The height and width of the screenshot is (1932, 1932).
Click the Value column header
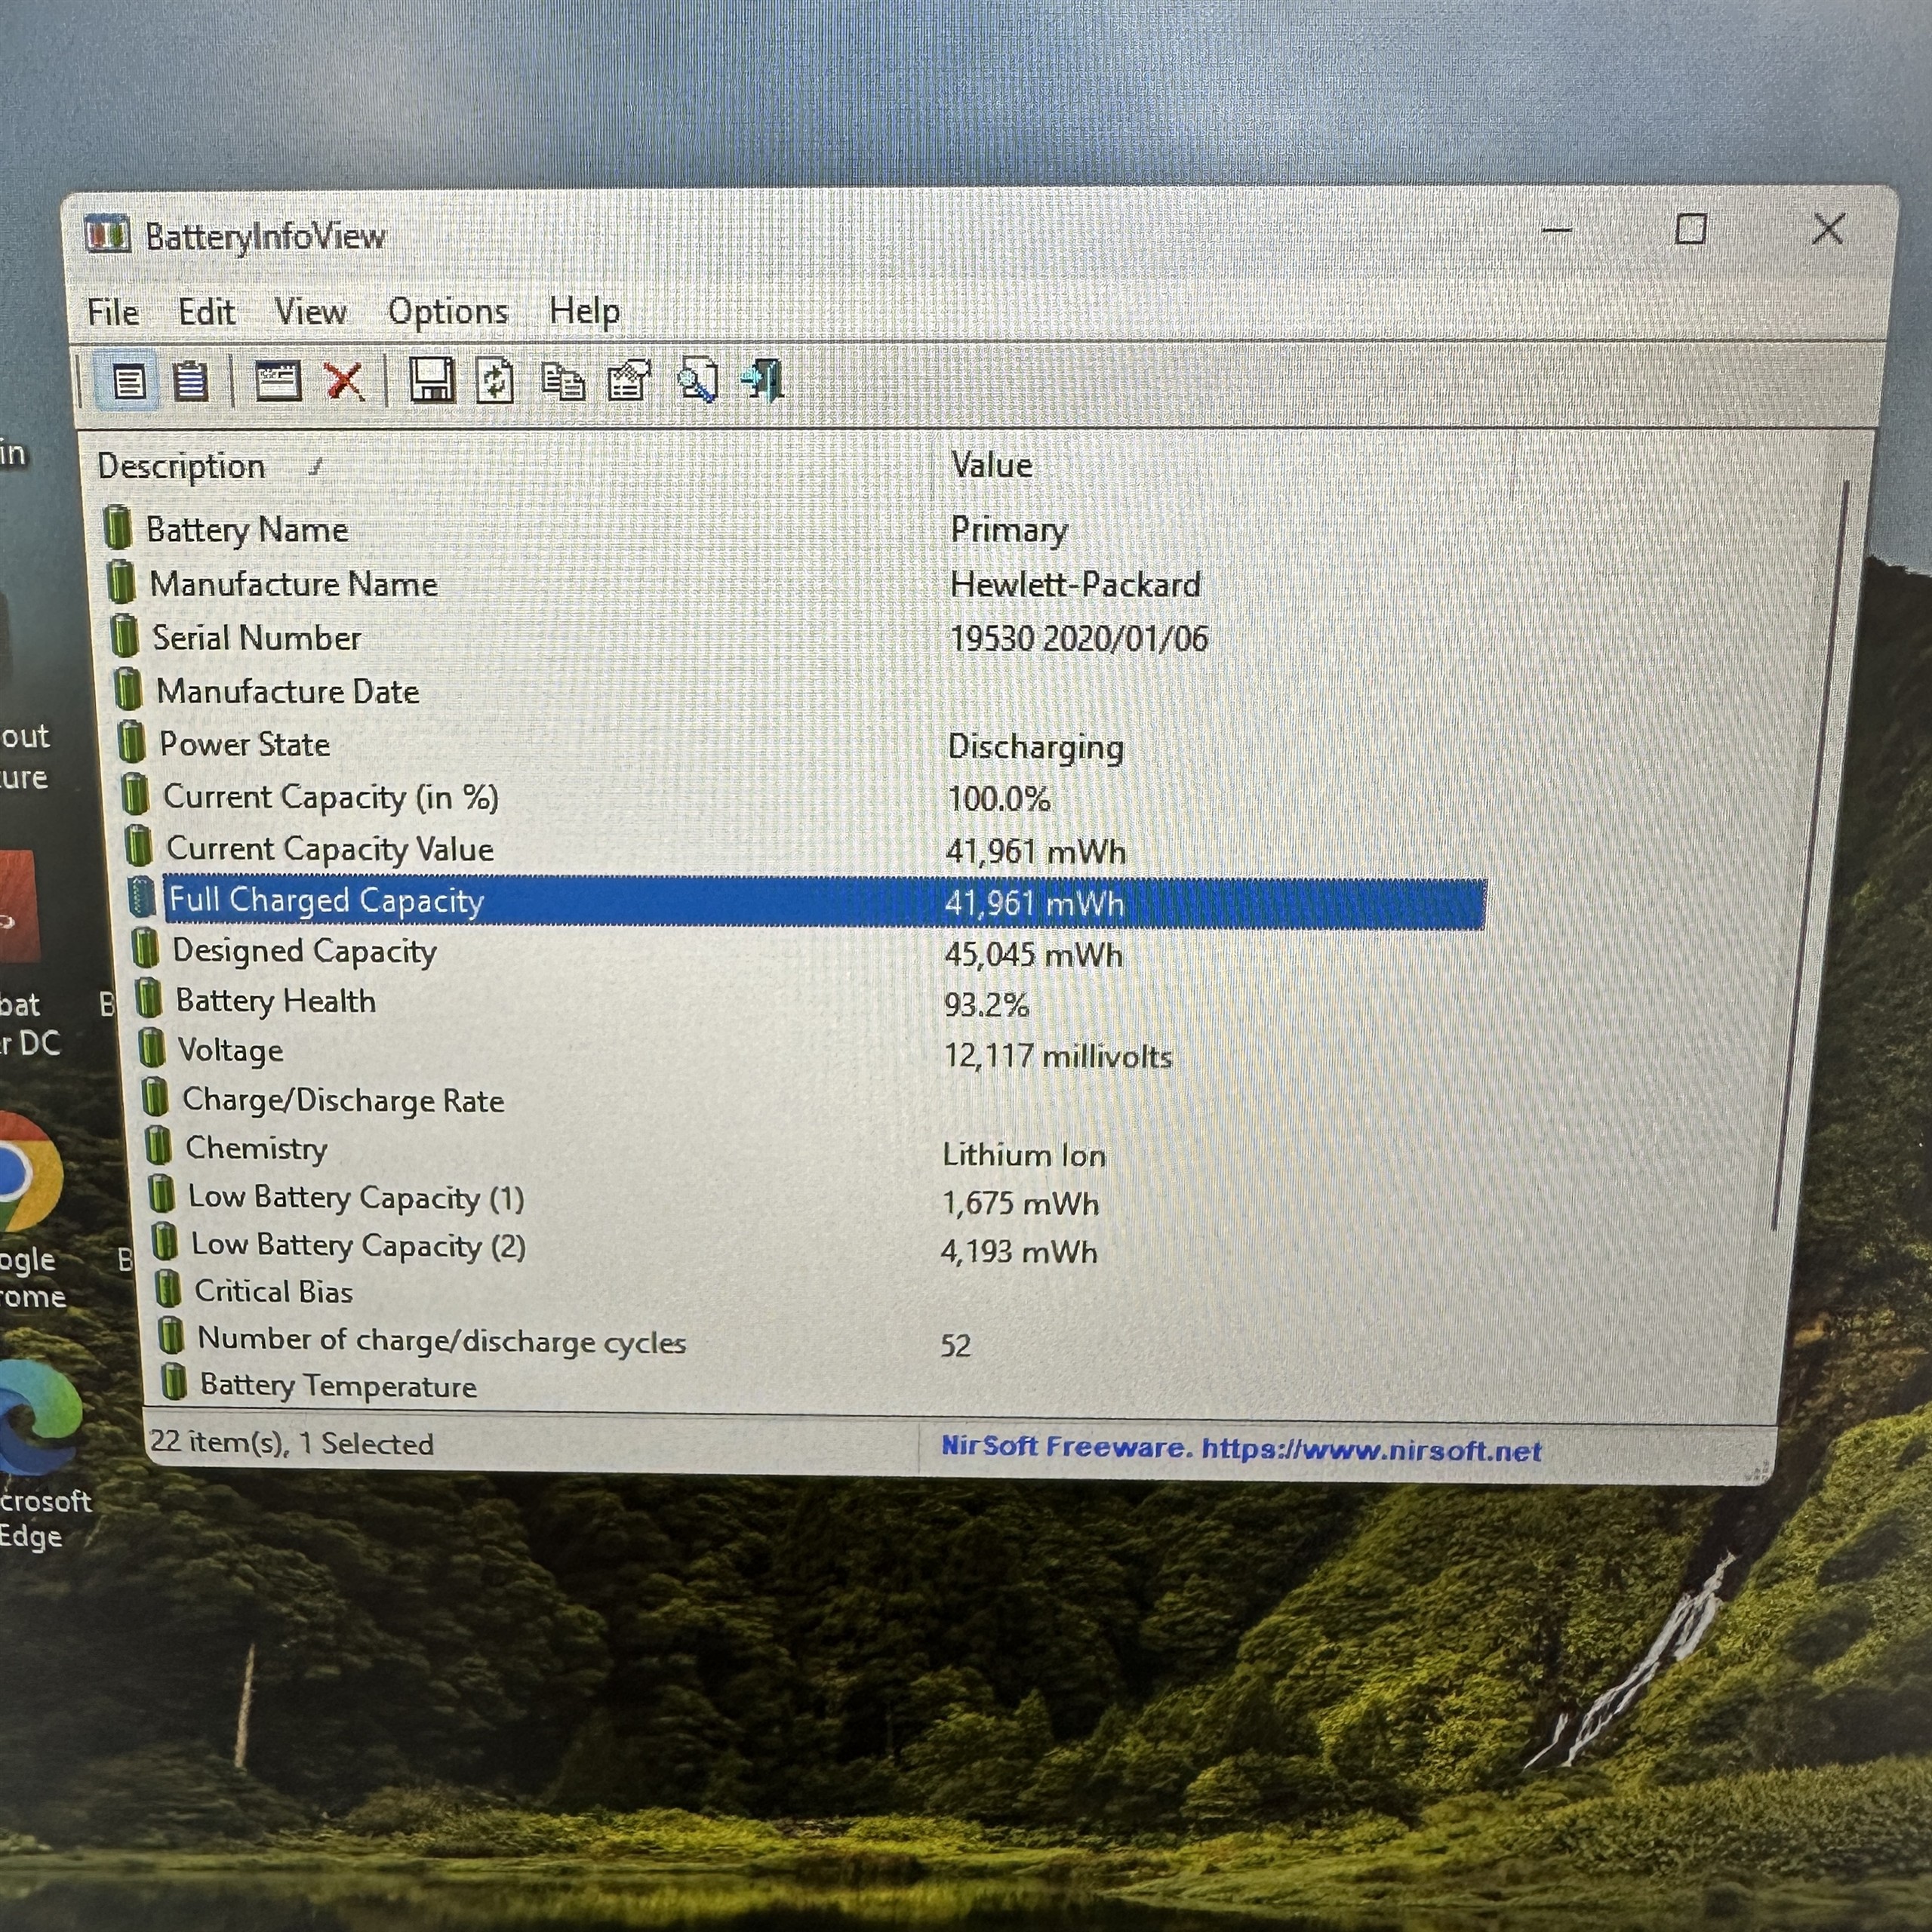(991, 465)
